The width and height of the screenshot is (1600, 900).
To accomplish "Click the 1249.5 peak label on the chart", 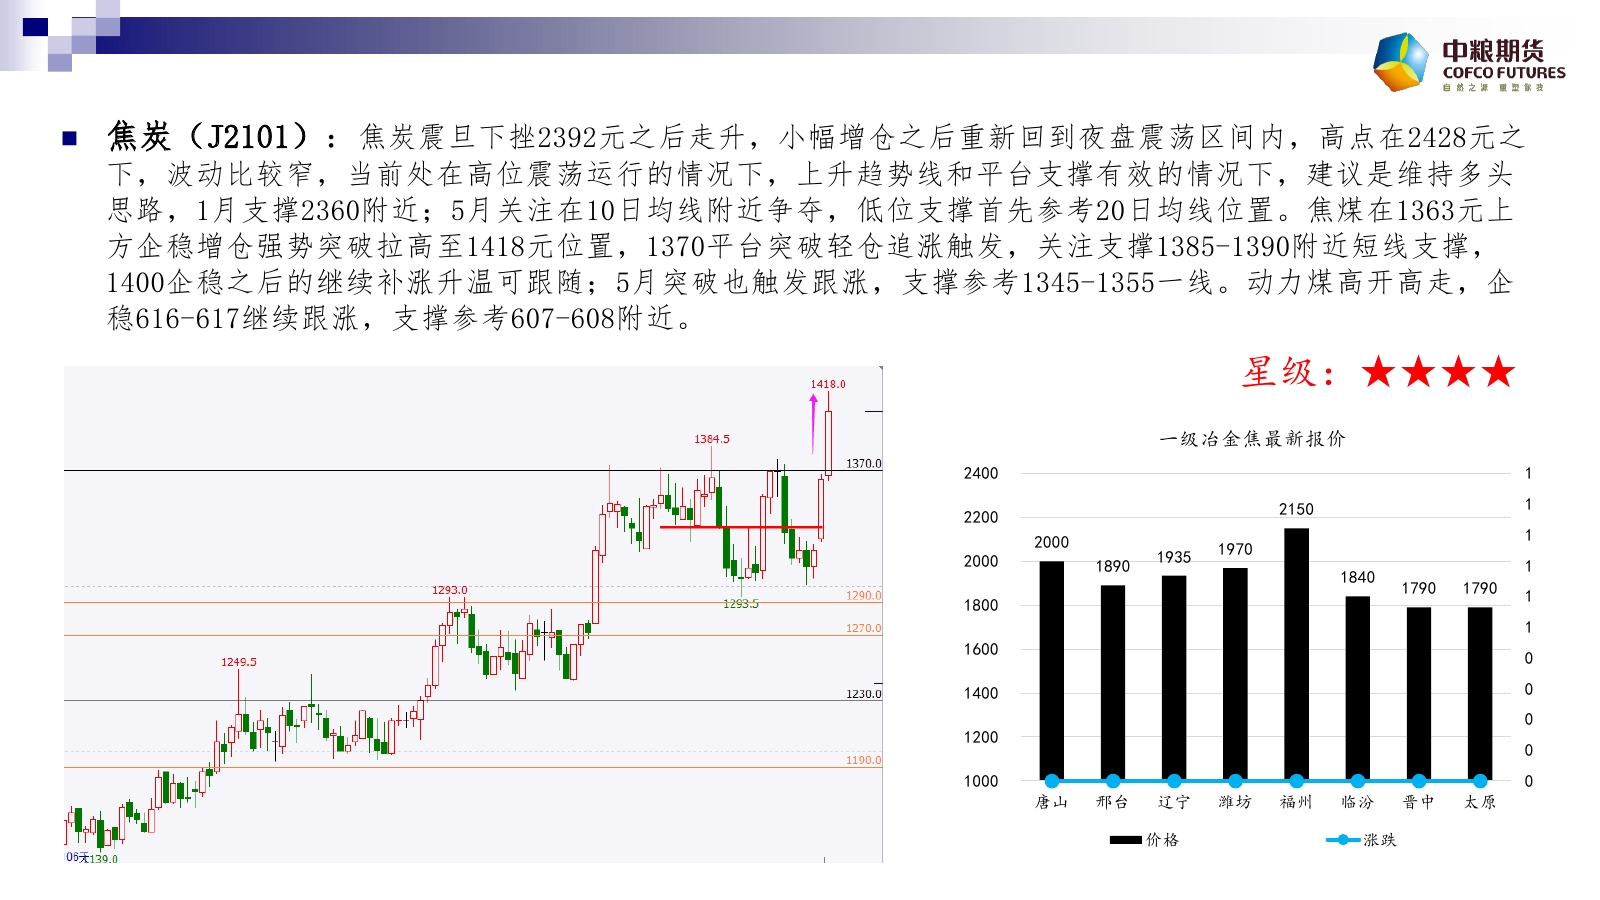I will click(x=238, y=662).
